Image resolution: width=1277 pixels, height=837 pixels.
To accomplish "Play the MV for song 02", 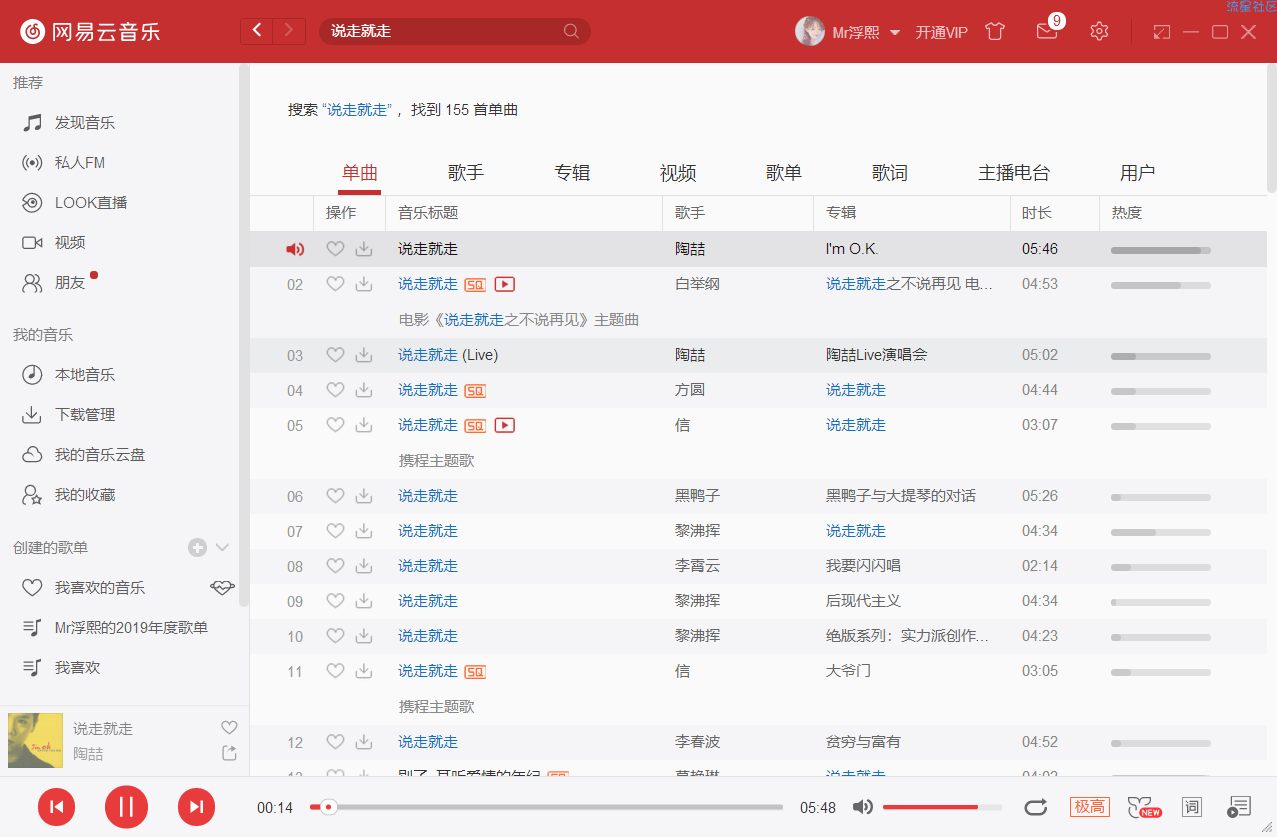I will pos(505,284).
